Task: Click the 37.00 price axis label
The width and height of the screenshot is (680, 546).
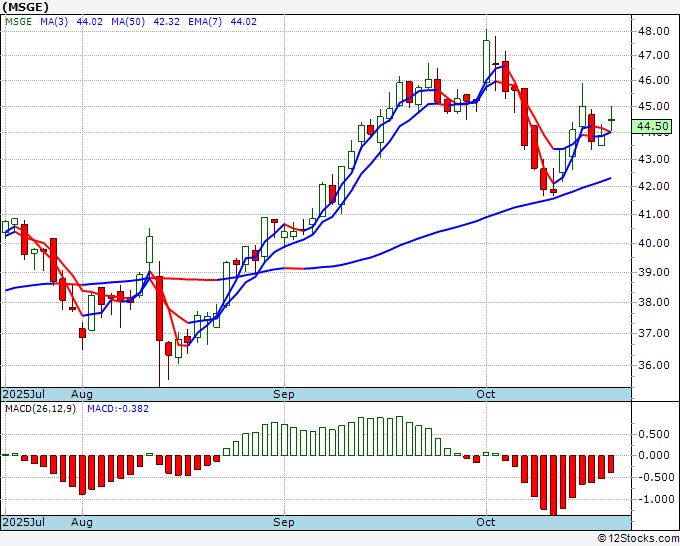Action: point(654,333)
